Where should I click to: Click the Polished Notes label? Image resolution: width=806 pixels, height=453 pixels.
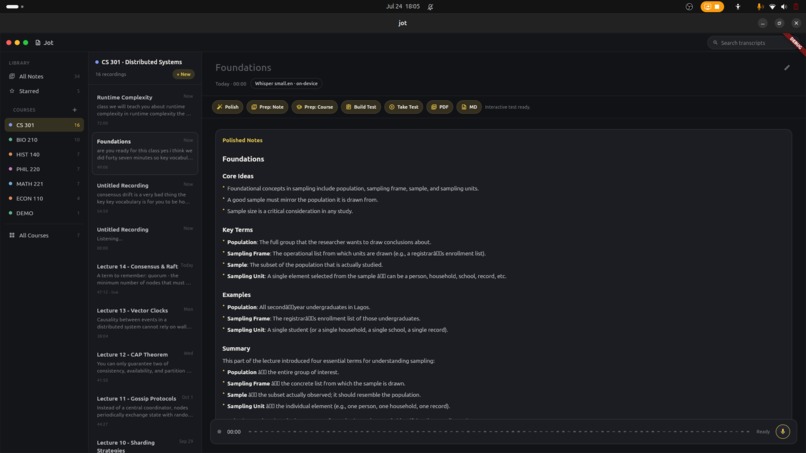click(x=242, y=140)
